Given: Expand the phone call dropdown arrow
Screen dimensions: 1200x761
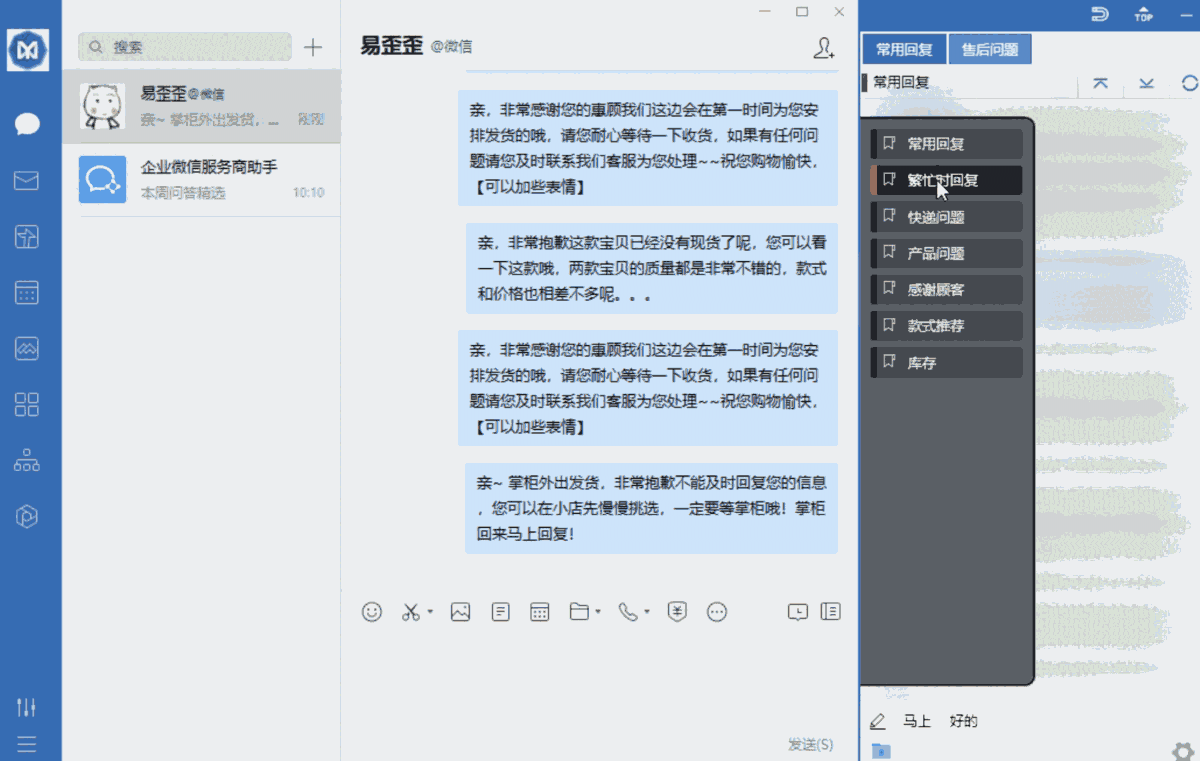Looking at the screenshot, I should pyautogui.click(x=647, y=614).
